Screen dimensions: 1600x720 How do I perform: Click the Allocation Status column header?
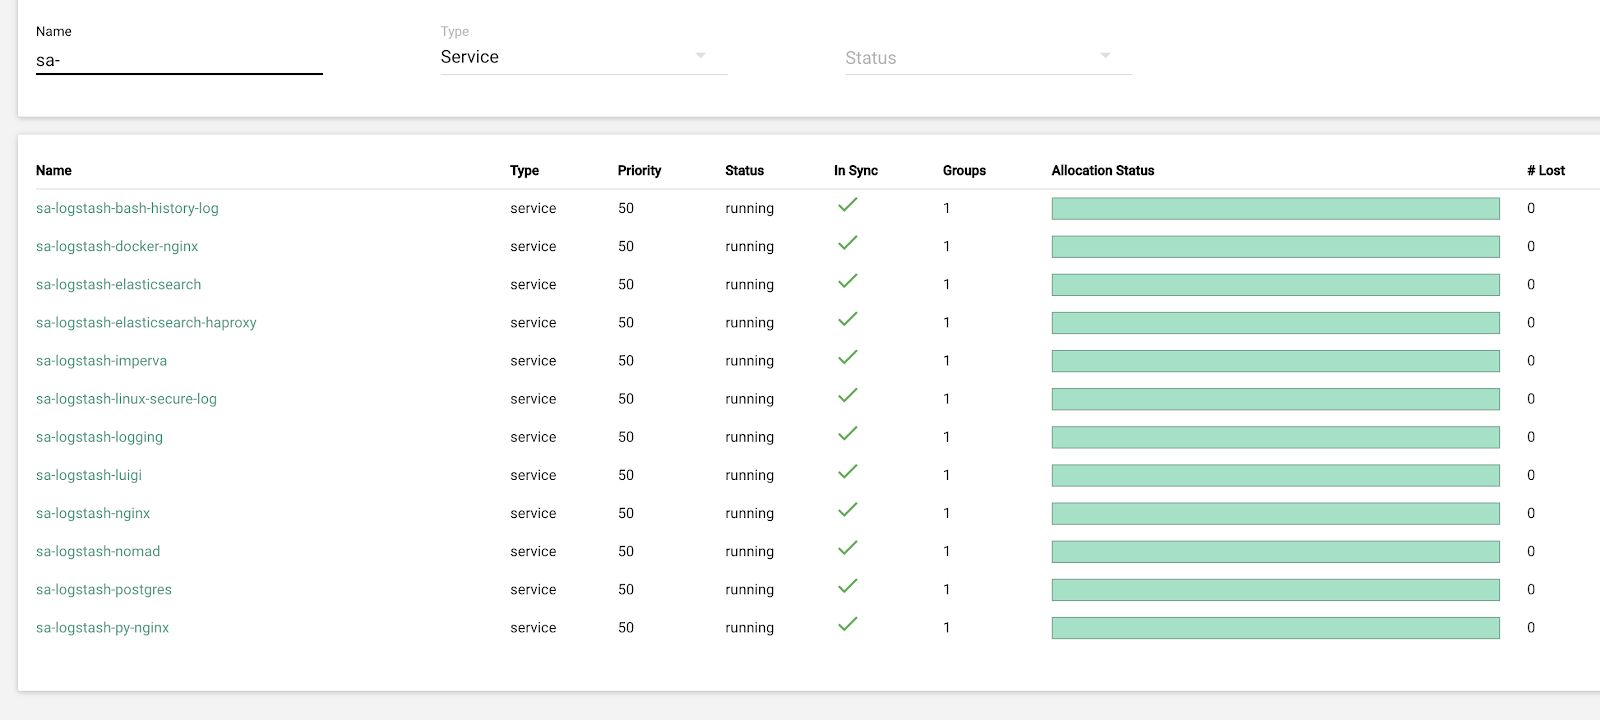click(1102, 171)
